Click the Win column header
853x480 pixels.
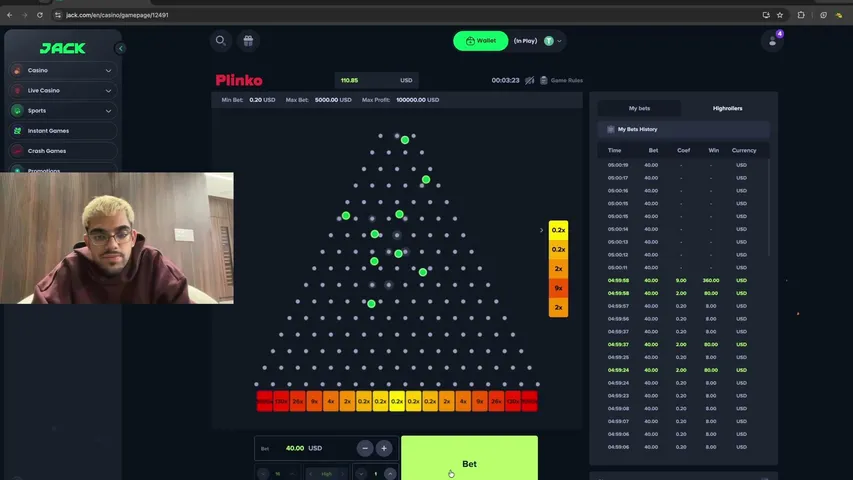point(713,150)
